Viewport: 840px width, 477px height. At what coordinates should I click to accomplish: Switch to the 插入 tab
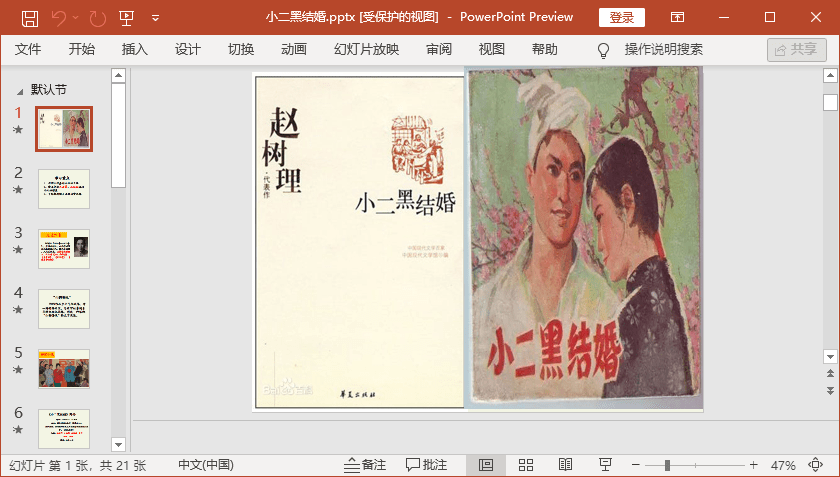(x=134, y=49)
